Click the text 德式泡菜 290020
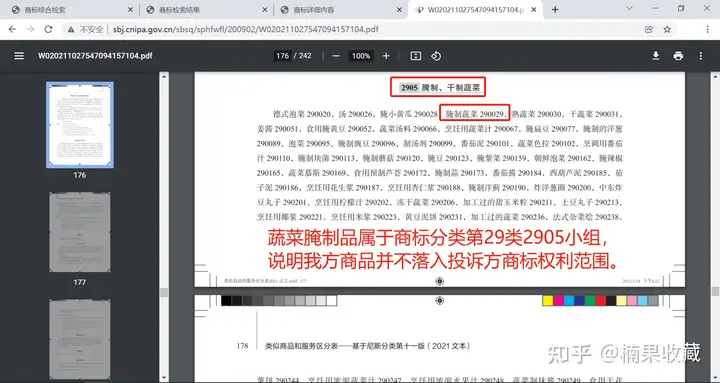This screenshot has height=383, width=720. click(x=302, y=114)
